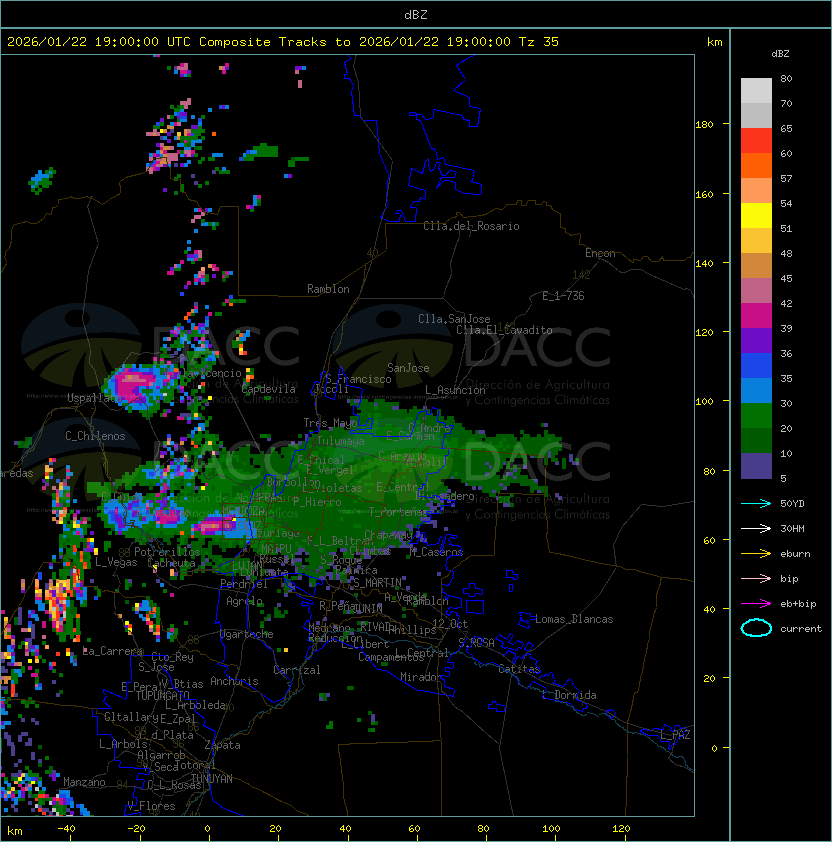Click the white 30HM track arrow in legend
The image size is (832, 842).
tap(756, 528)
